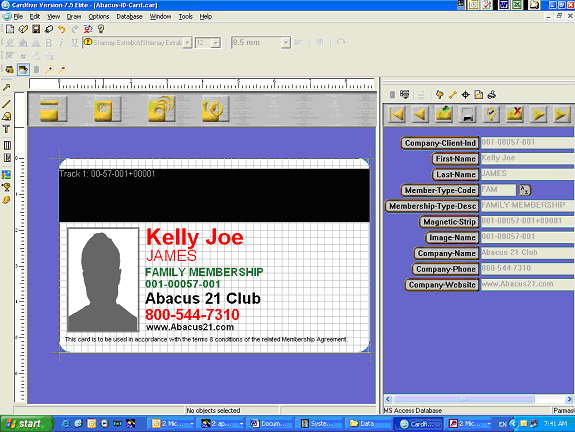Click the database list view icon
Screen dimensions: 575x432
404,95
